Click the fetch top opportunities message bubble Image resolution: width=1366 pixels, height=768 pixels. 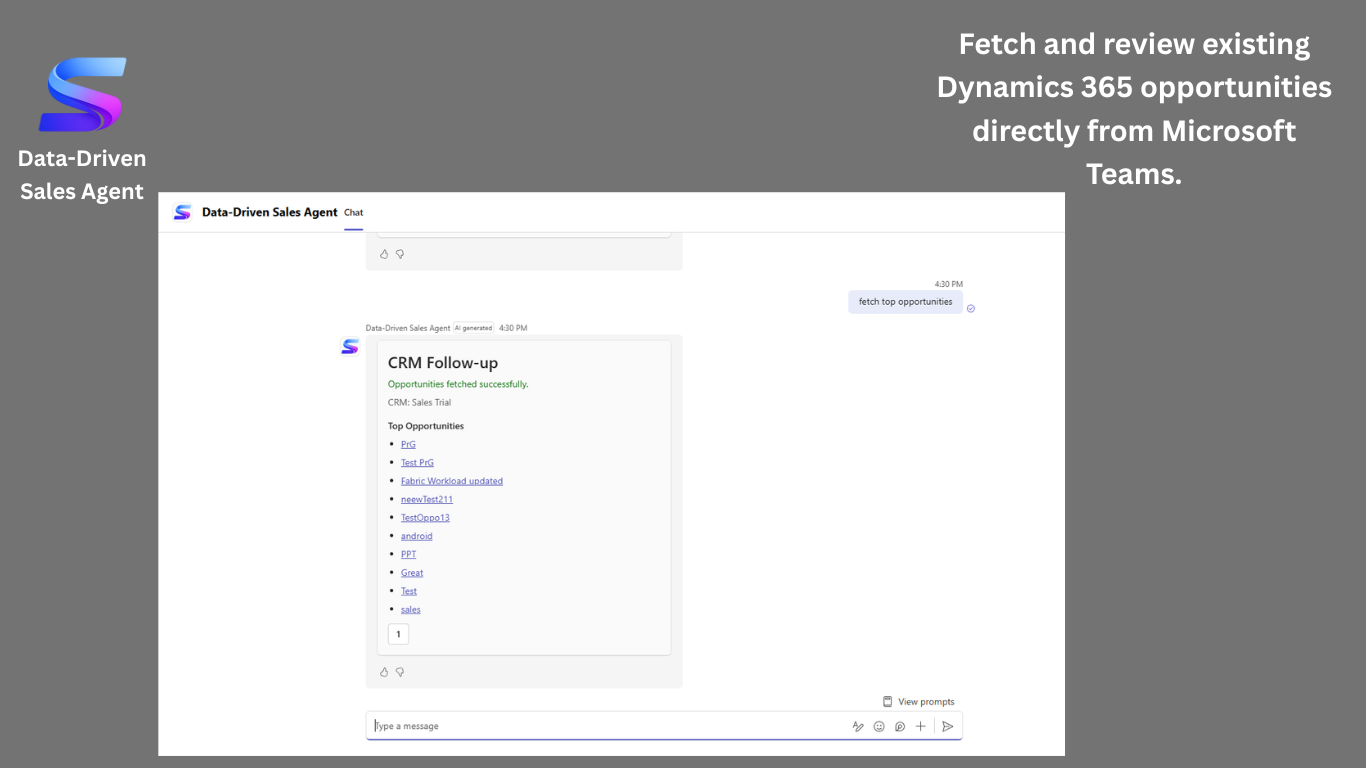905,302
